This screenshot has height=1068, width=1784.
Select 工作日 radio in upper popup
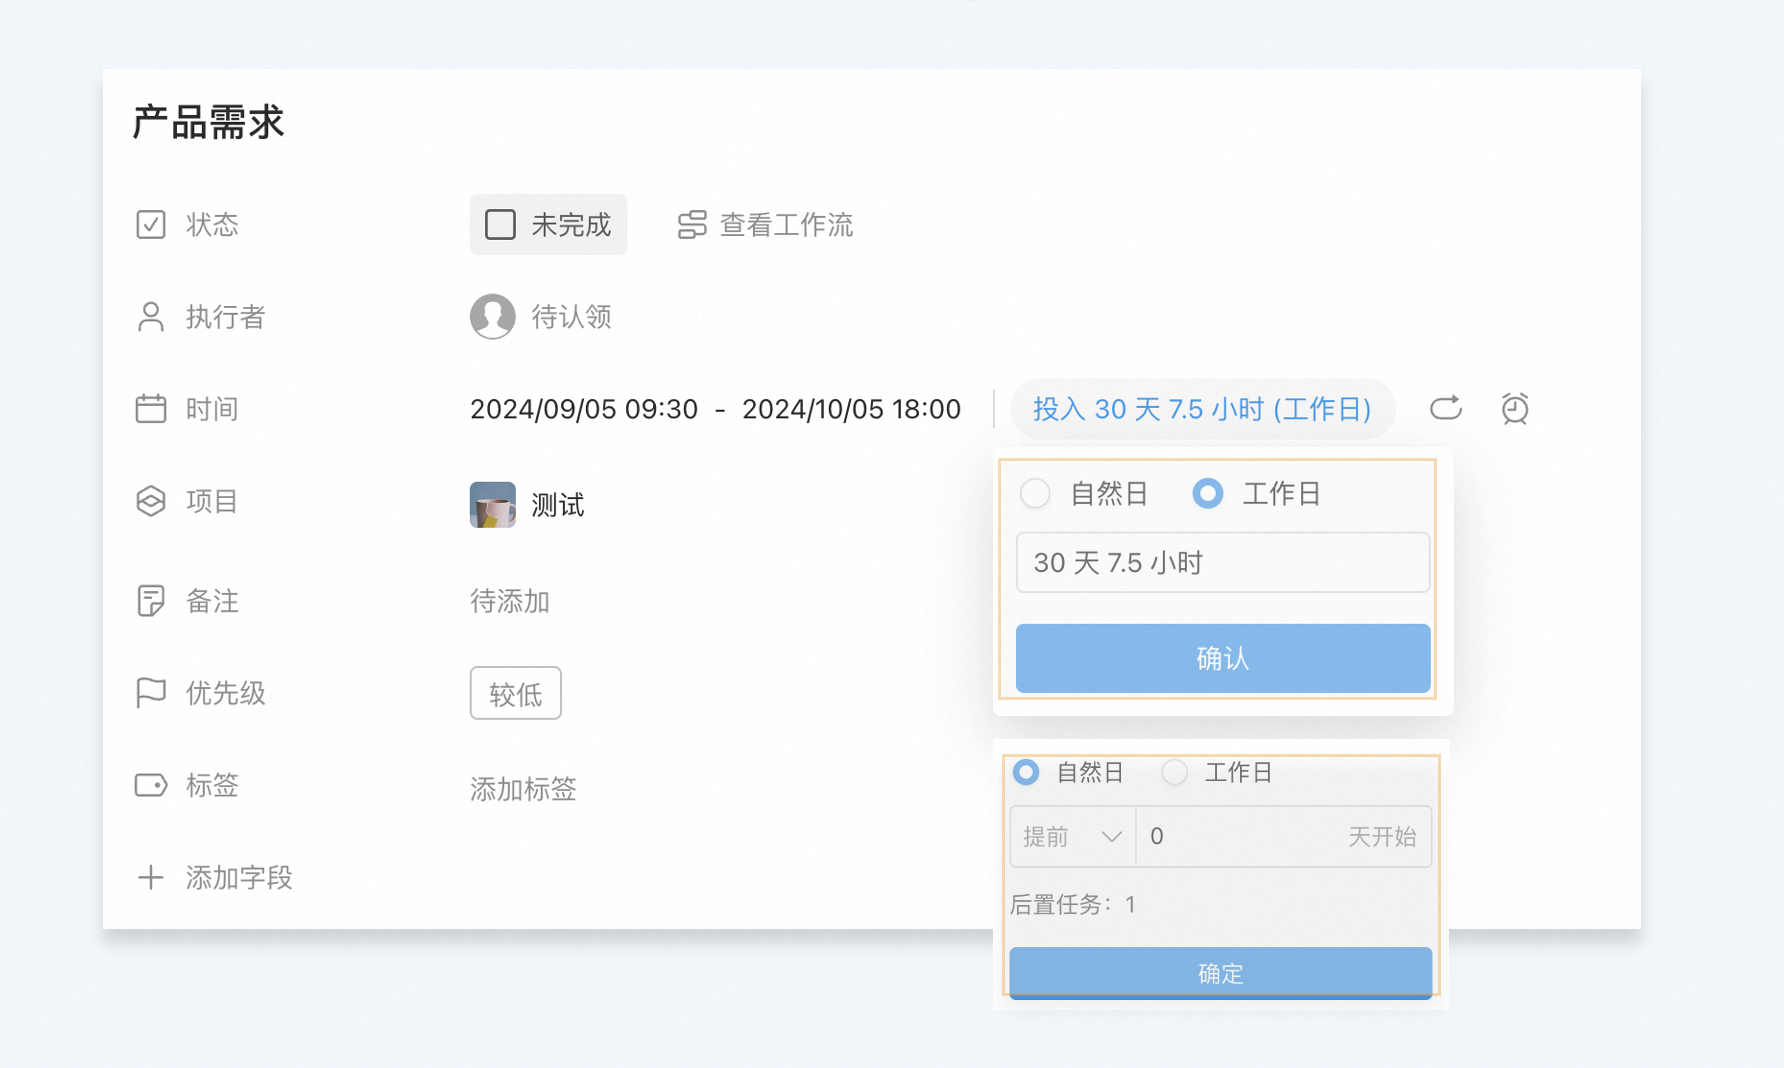pos(1208,493)
